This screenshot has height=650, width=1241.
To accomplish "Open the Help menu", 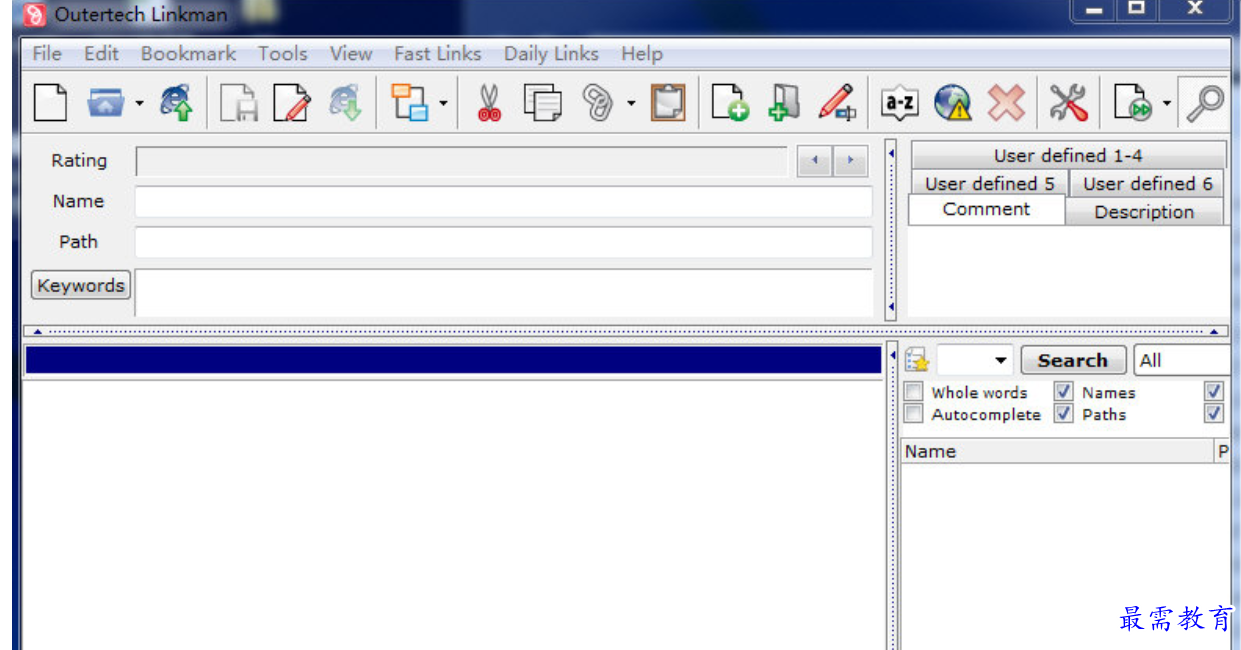I will point(641,54).
